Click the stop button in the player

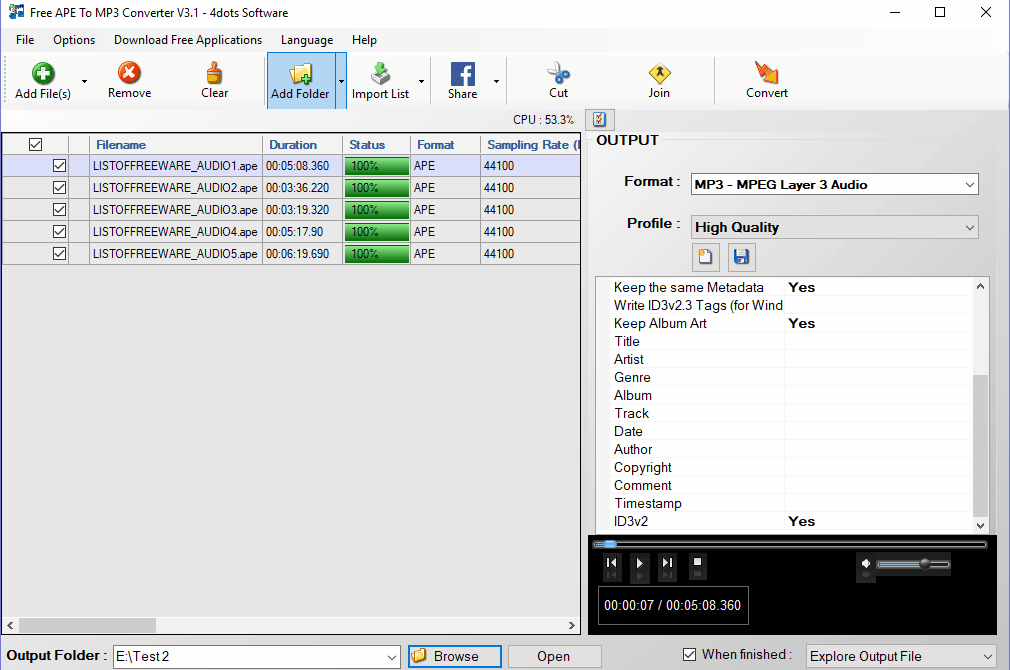697,562
